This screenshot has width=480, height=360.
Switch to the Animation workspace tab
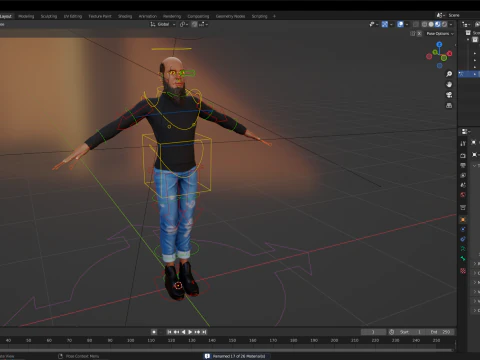click(x=148, y=16)
